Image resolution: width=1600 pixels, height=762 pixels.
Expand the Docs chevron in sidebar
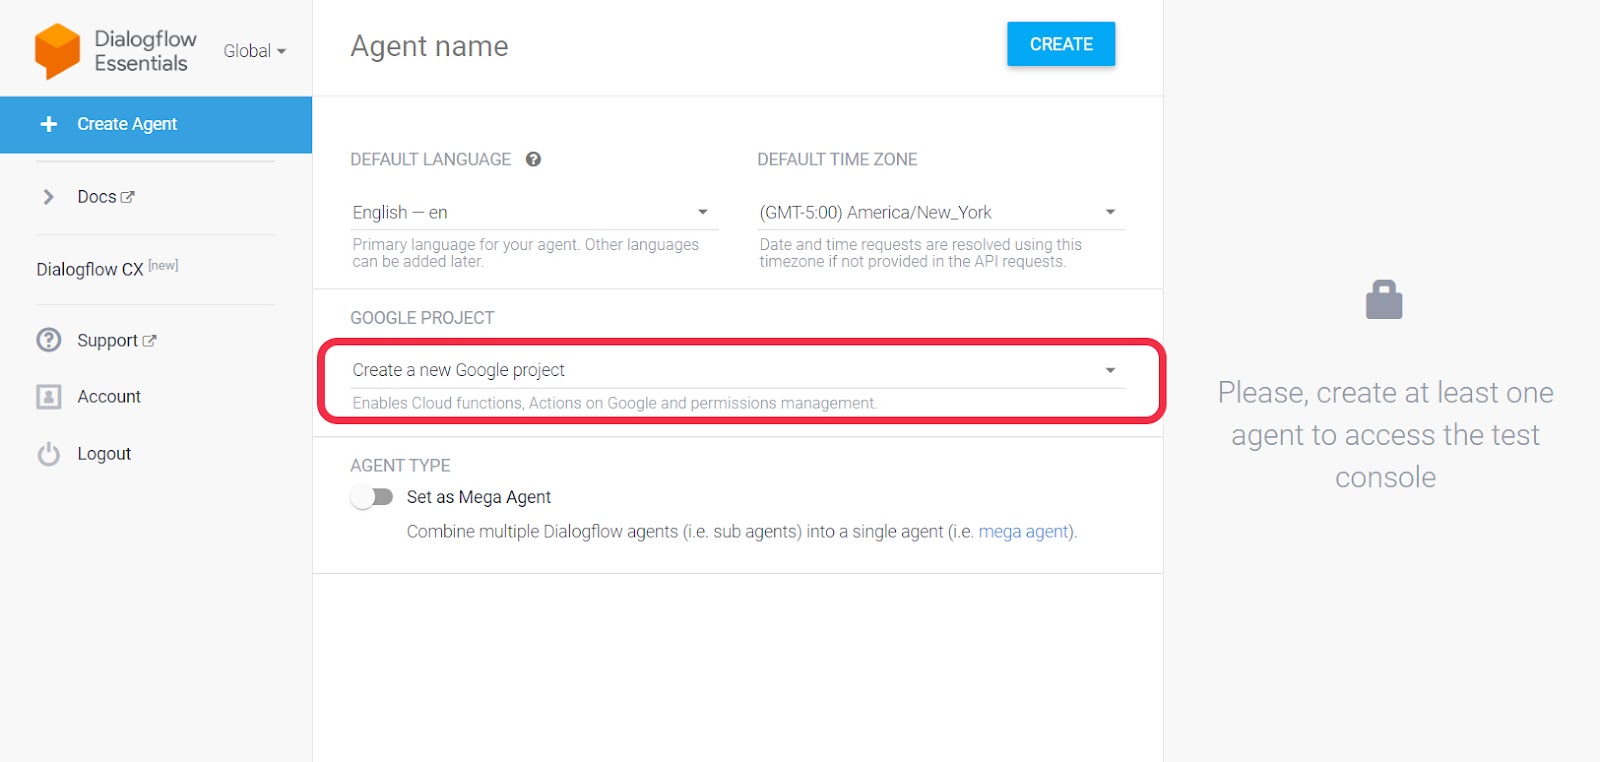point(48,197)
